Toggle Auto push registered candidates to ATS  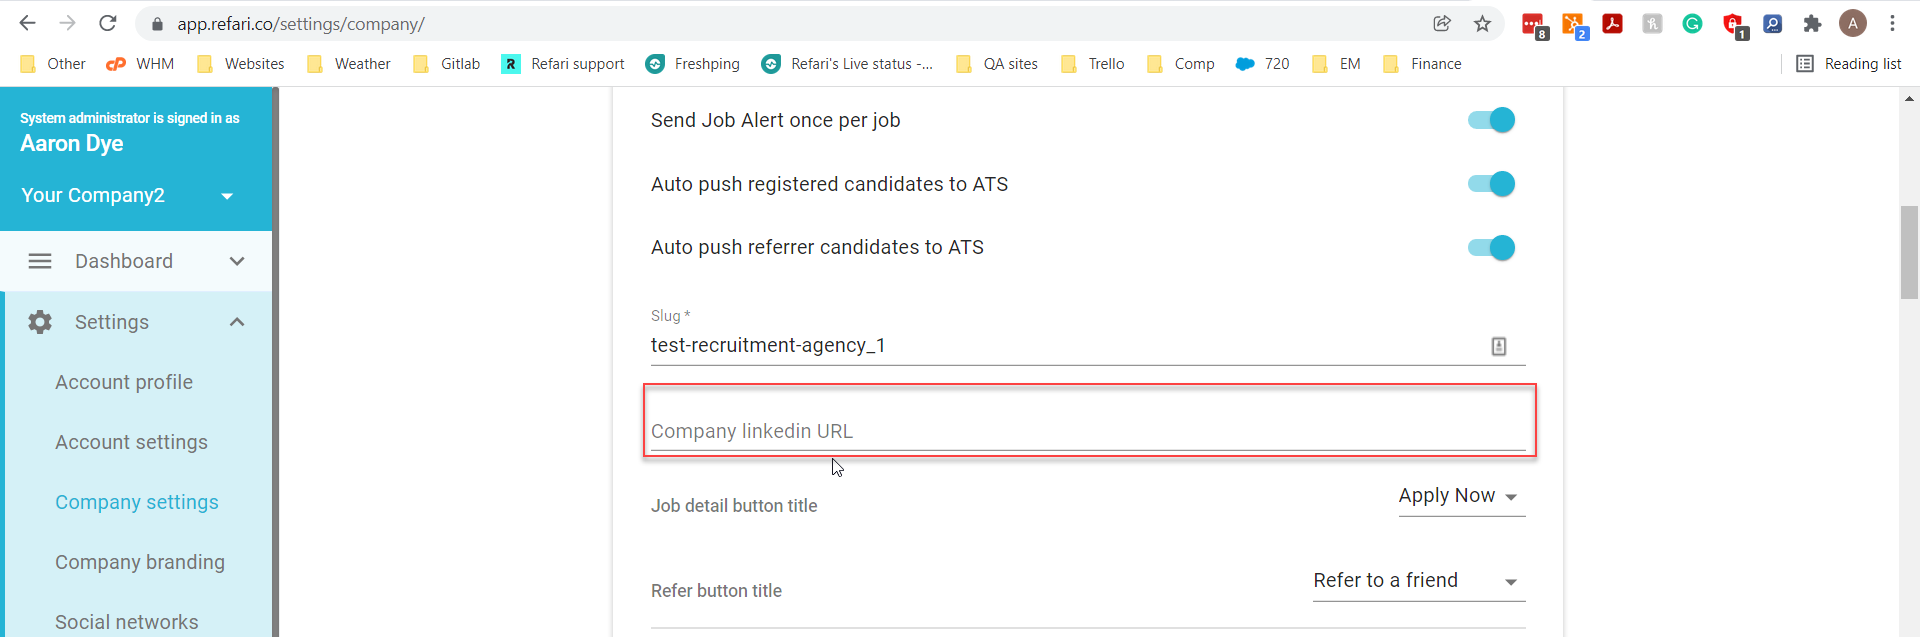point(1491,184)
